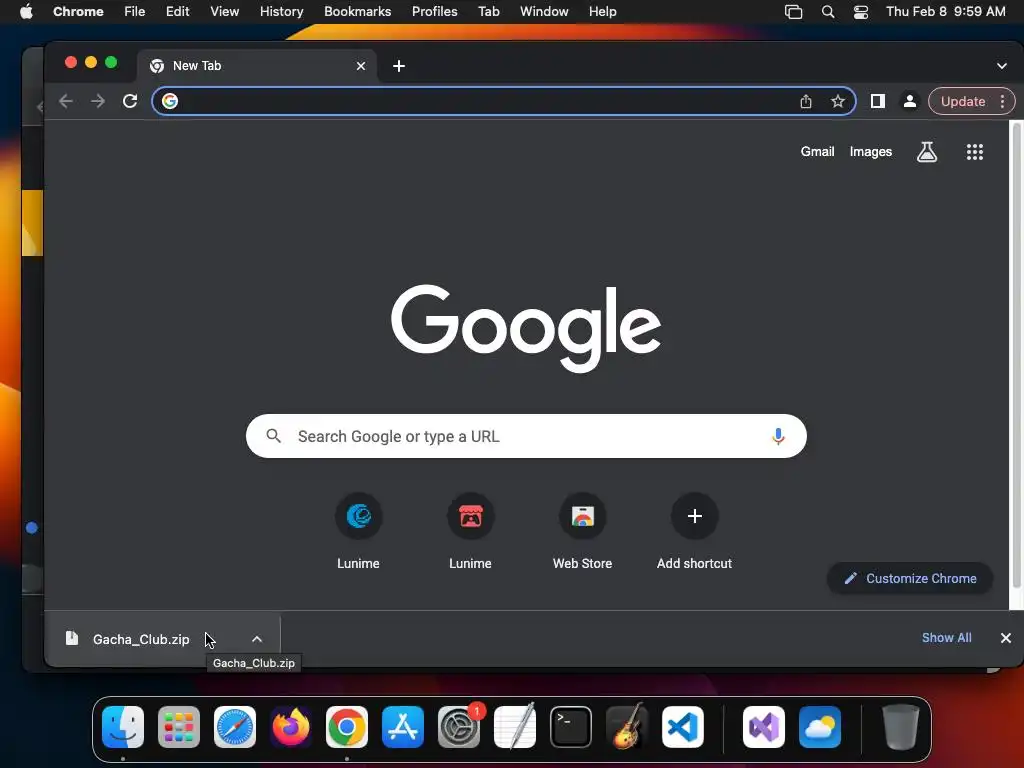Screen dimensions: 1024x768
Task: Click the date and time in menu bar
Action: pos(946,12)
